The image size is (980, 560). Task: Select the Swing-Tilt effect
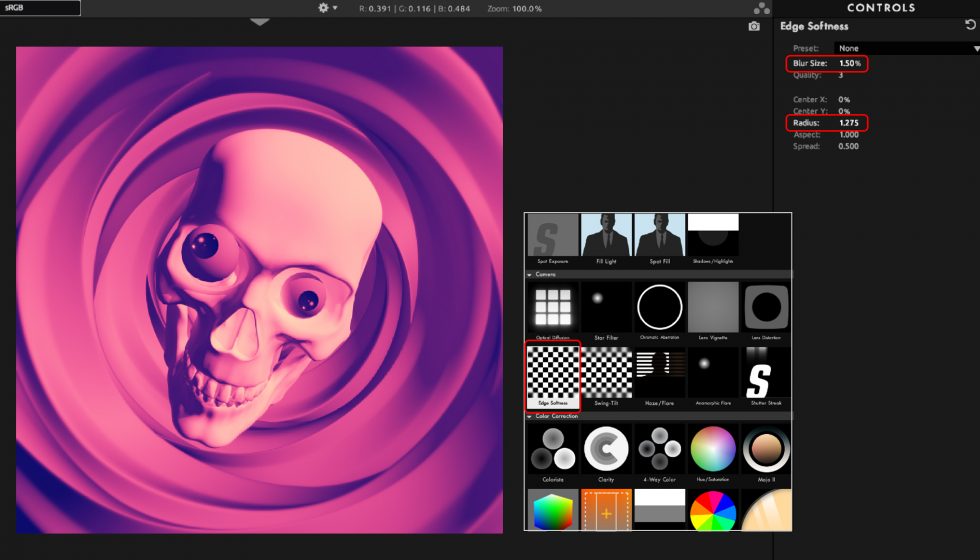[x=606, y=372]
